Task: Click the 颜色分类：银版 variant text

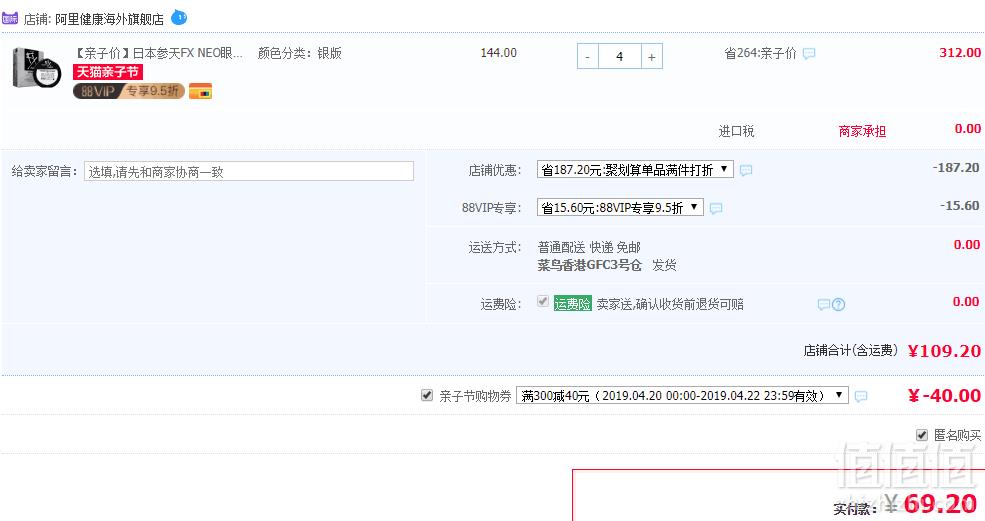Action: (x=300, y=53)
